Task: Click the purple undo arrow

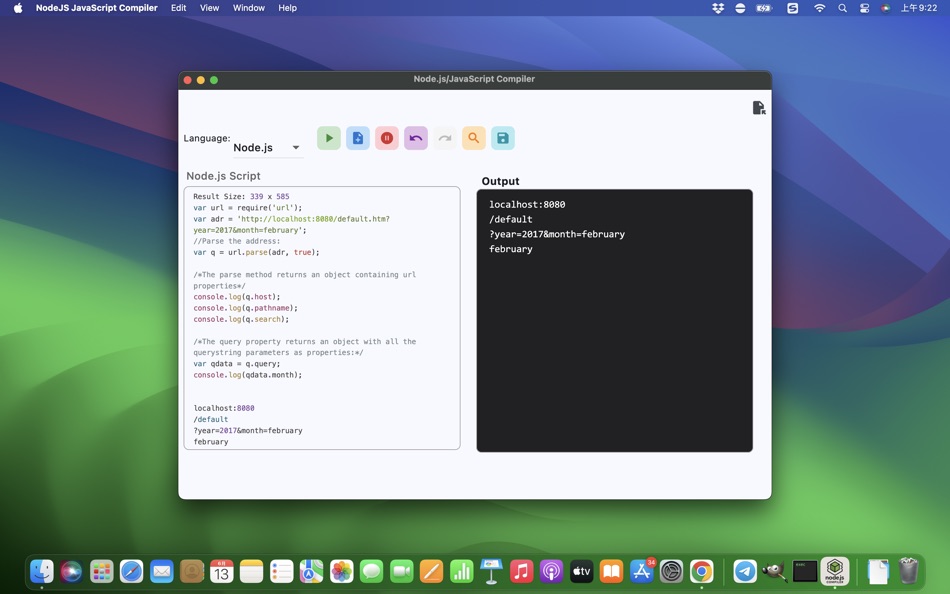Action: point(416,138)
